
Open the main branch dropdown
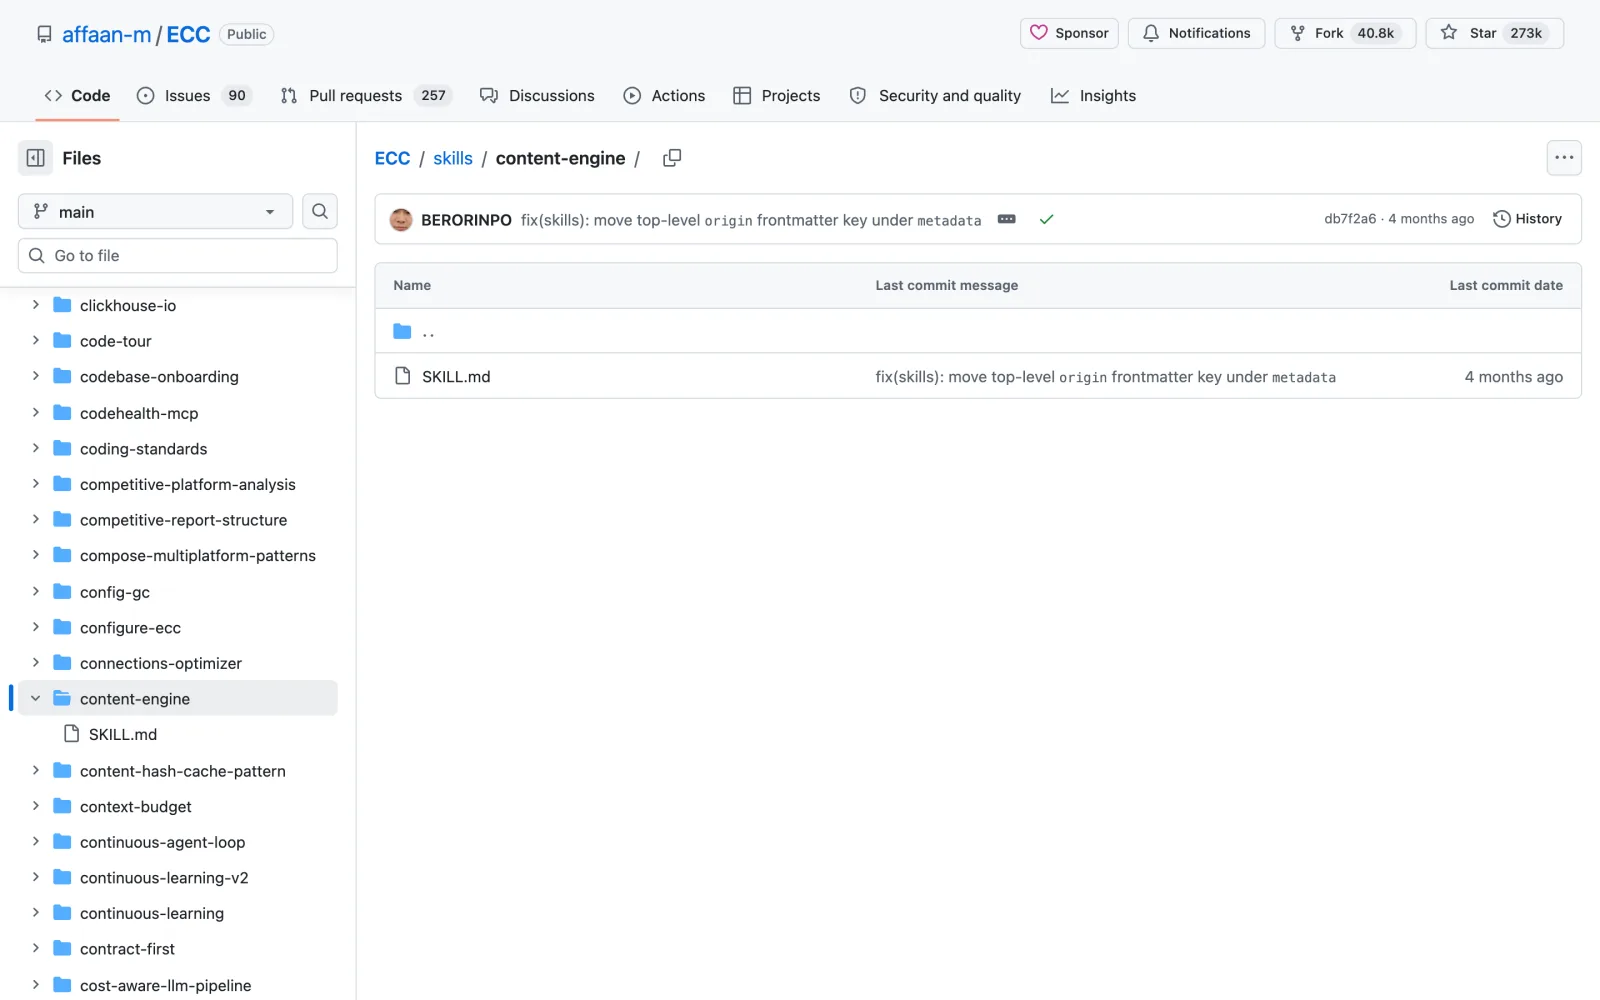[155, 211]
